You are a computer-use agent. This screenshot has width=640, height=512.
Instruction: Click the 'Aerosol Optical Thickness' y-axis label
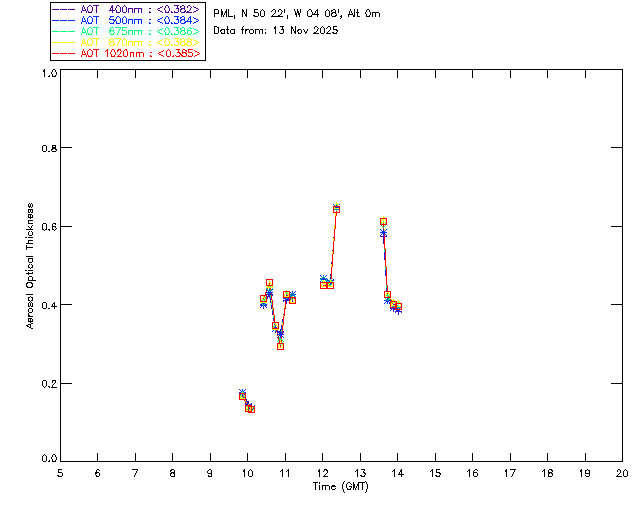click(x=29, y=266)
